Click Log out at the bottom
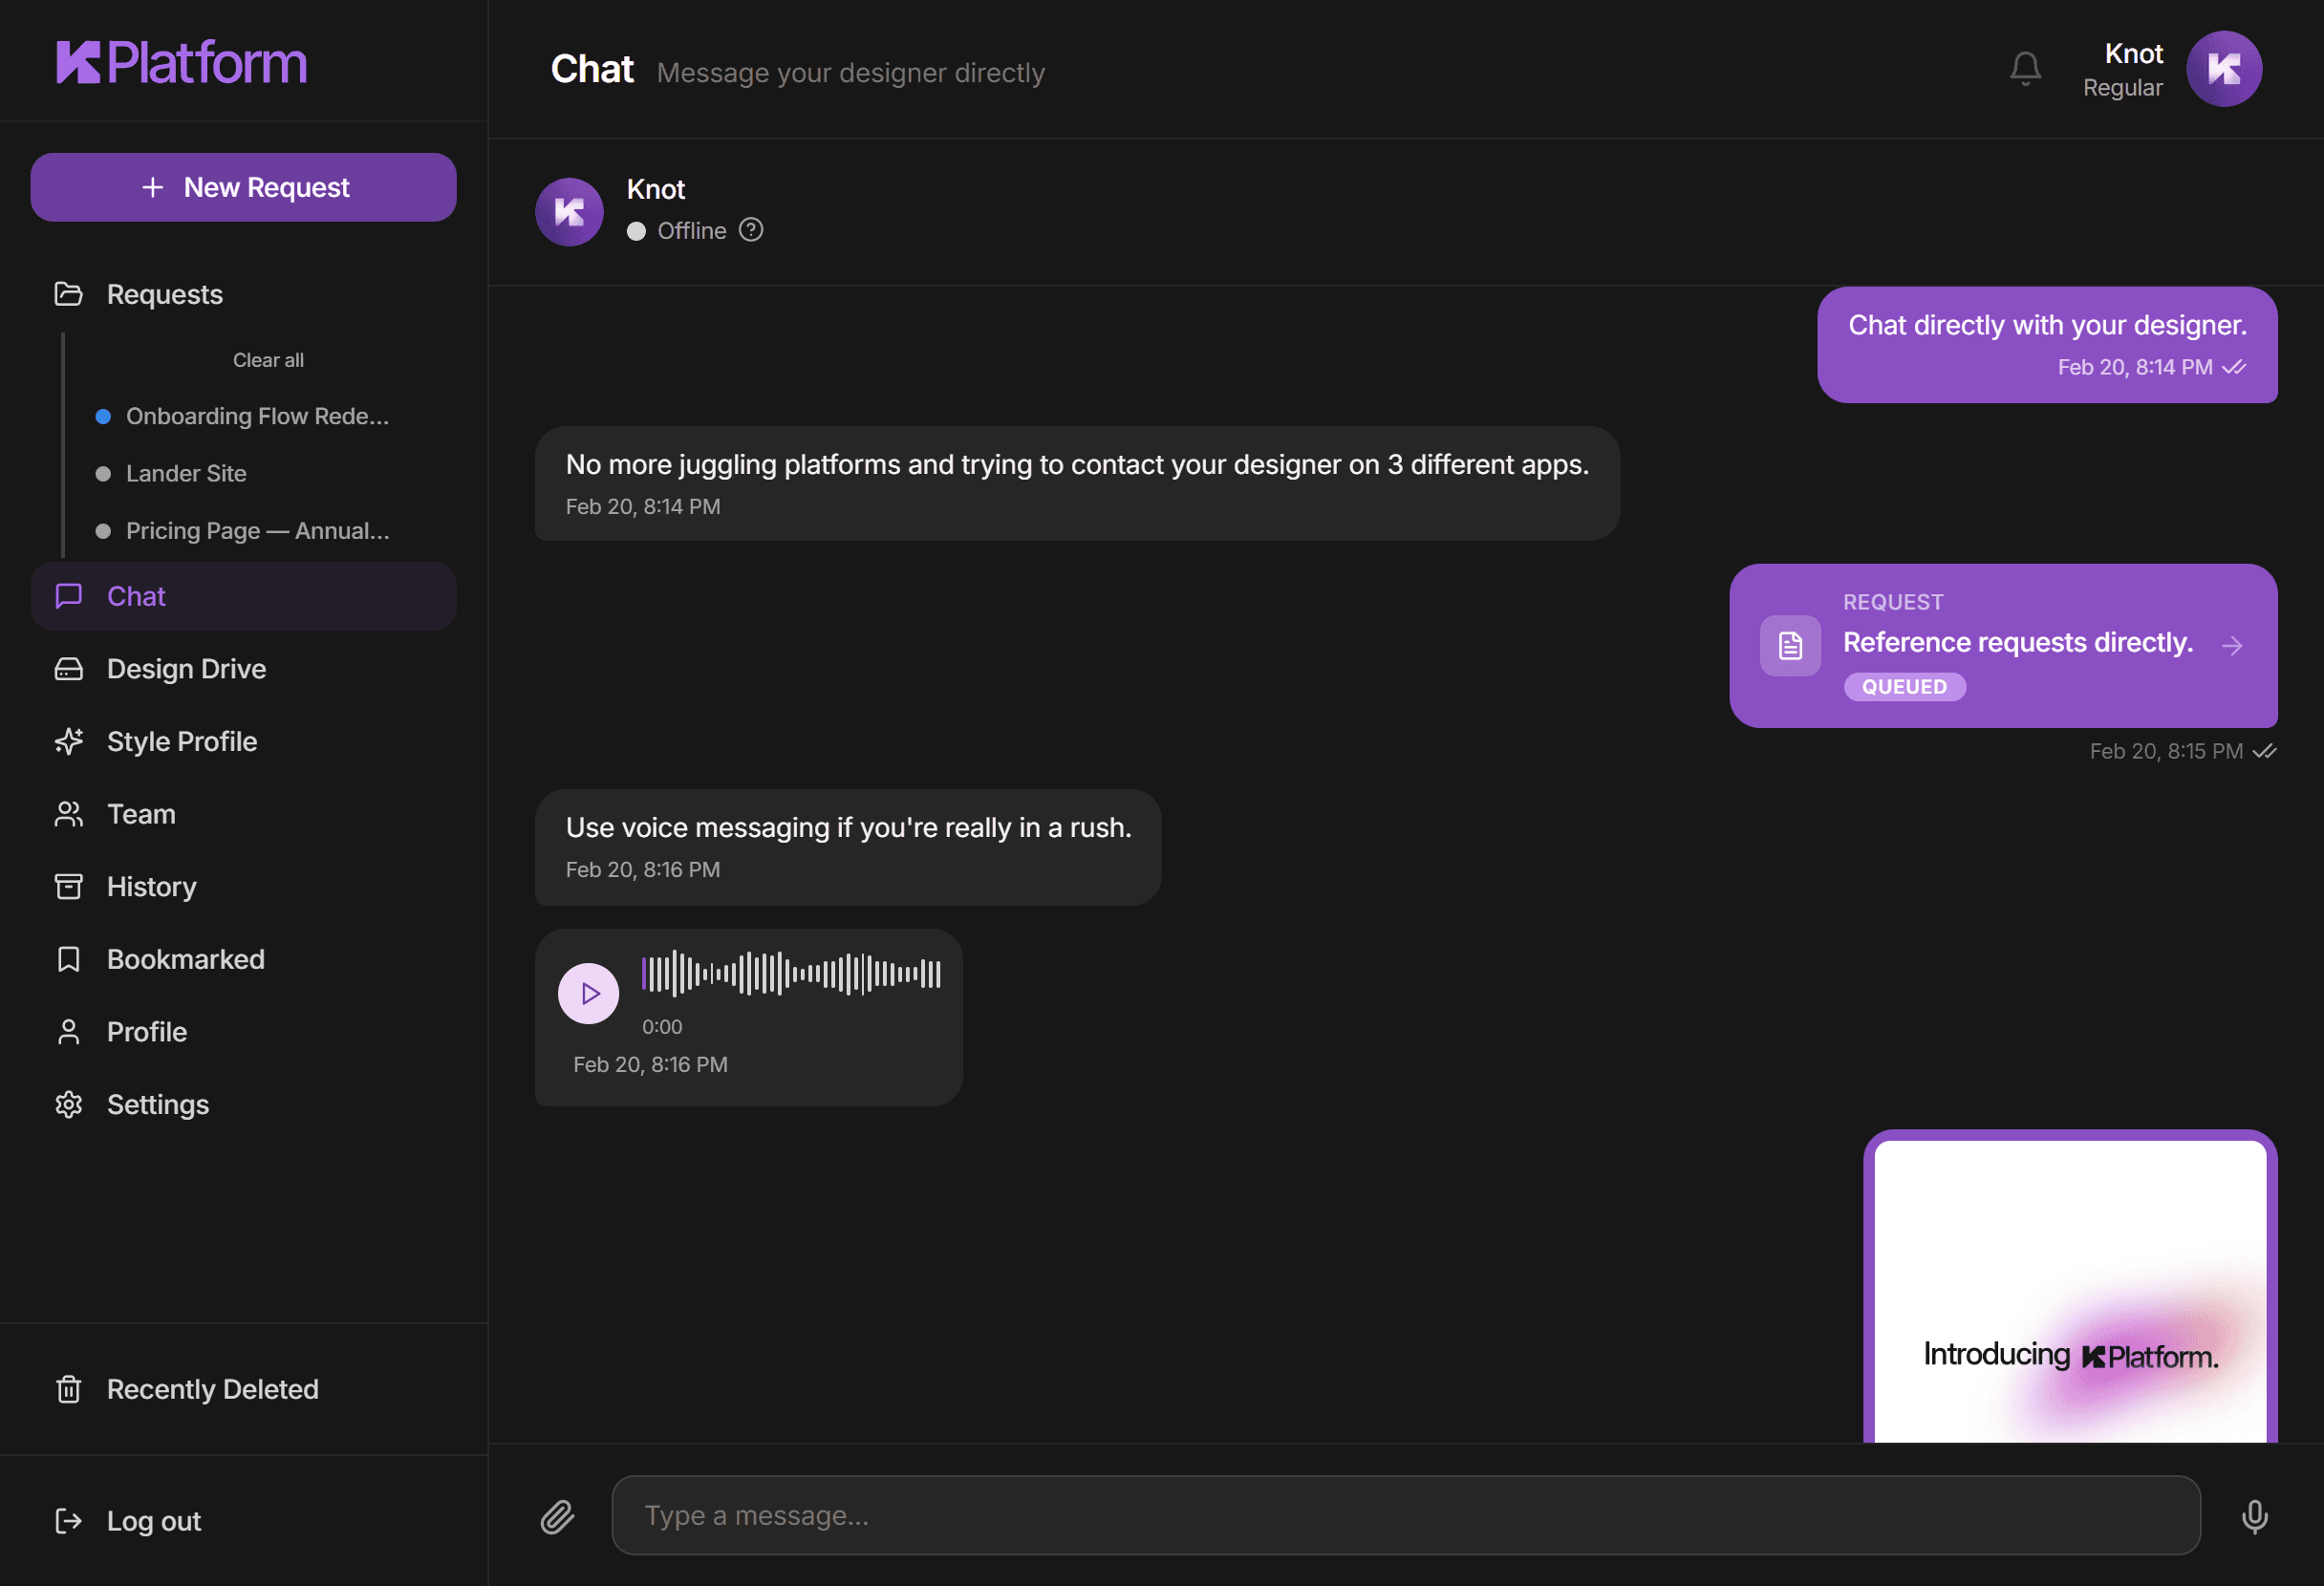 pyautogui.click(x=152, y=1521)
